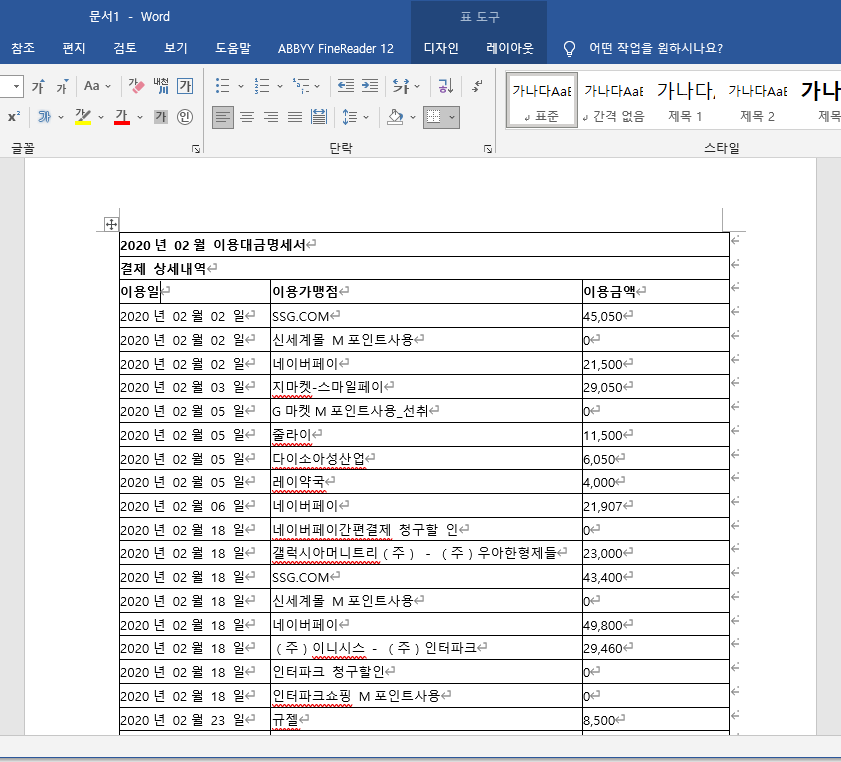The image size is (841, 762).
Task: Apply text effects and typography
Action: tap(44, 117)
